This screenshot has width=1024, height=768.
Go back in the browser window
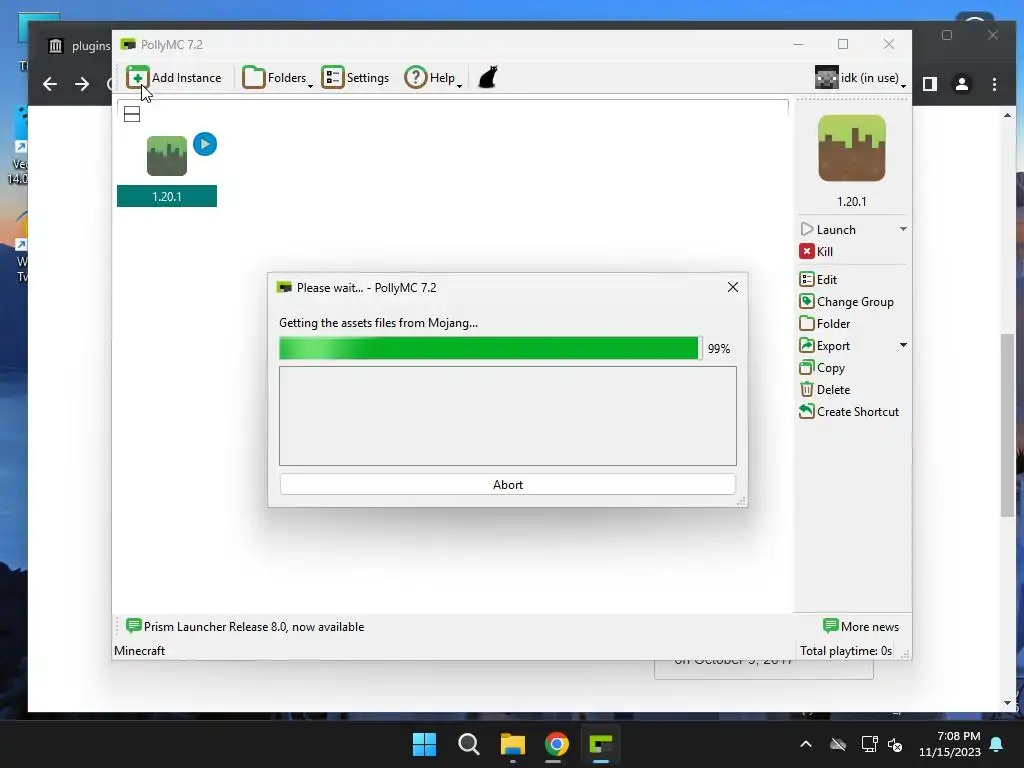click(50, 84)
